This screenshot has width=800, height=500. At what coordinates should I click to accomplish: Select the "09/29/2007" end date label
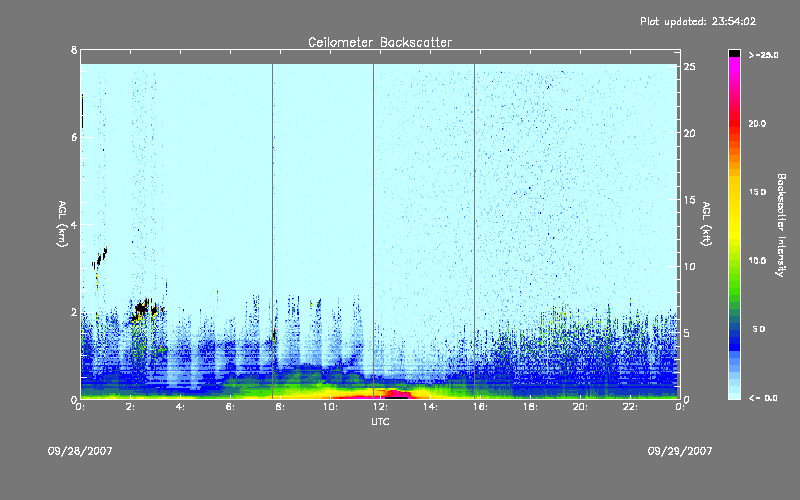click(680, 451)
